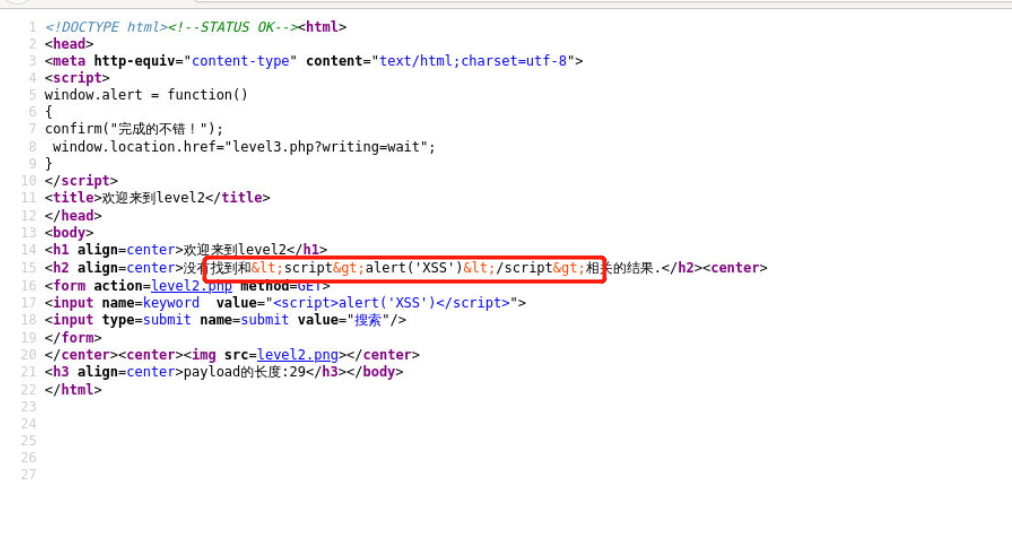Click line number 15
This screenshot has width=1012, height=533.
coord(28,268)
